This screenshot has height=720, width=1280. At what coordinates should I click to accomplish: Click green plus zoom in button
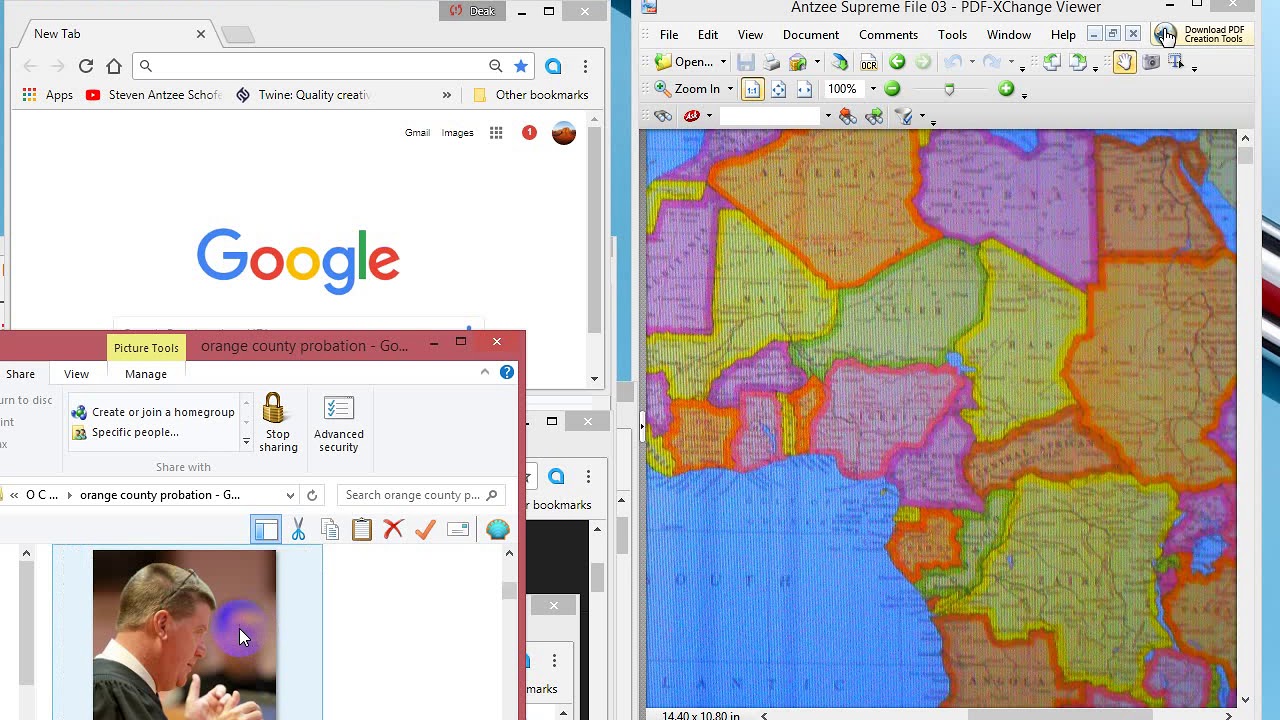(1006, 89)
